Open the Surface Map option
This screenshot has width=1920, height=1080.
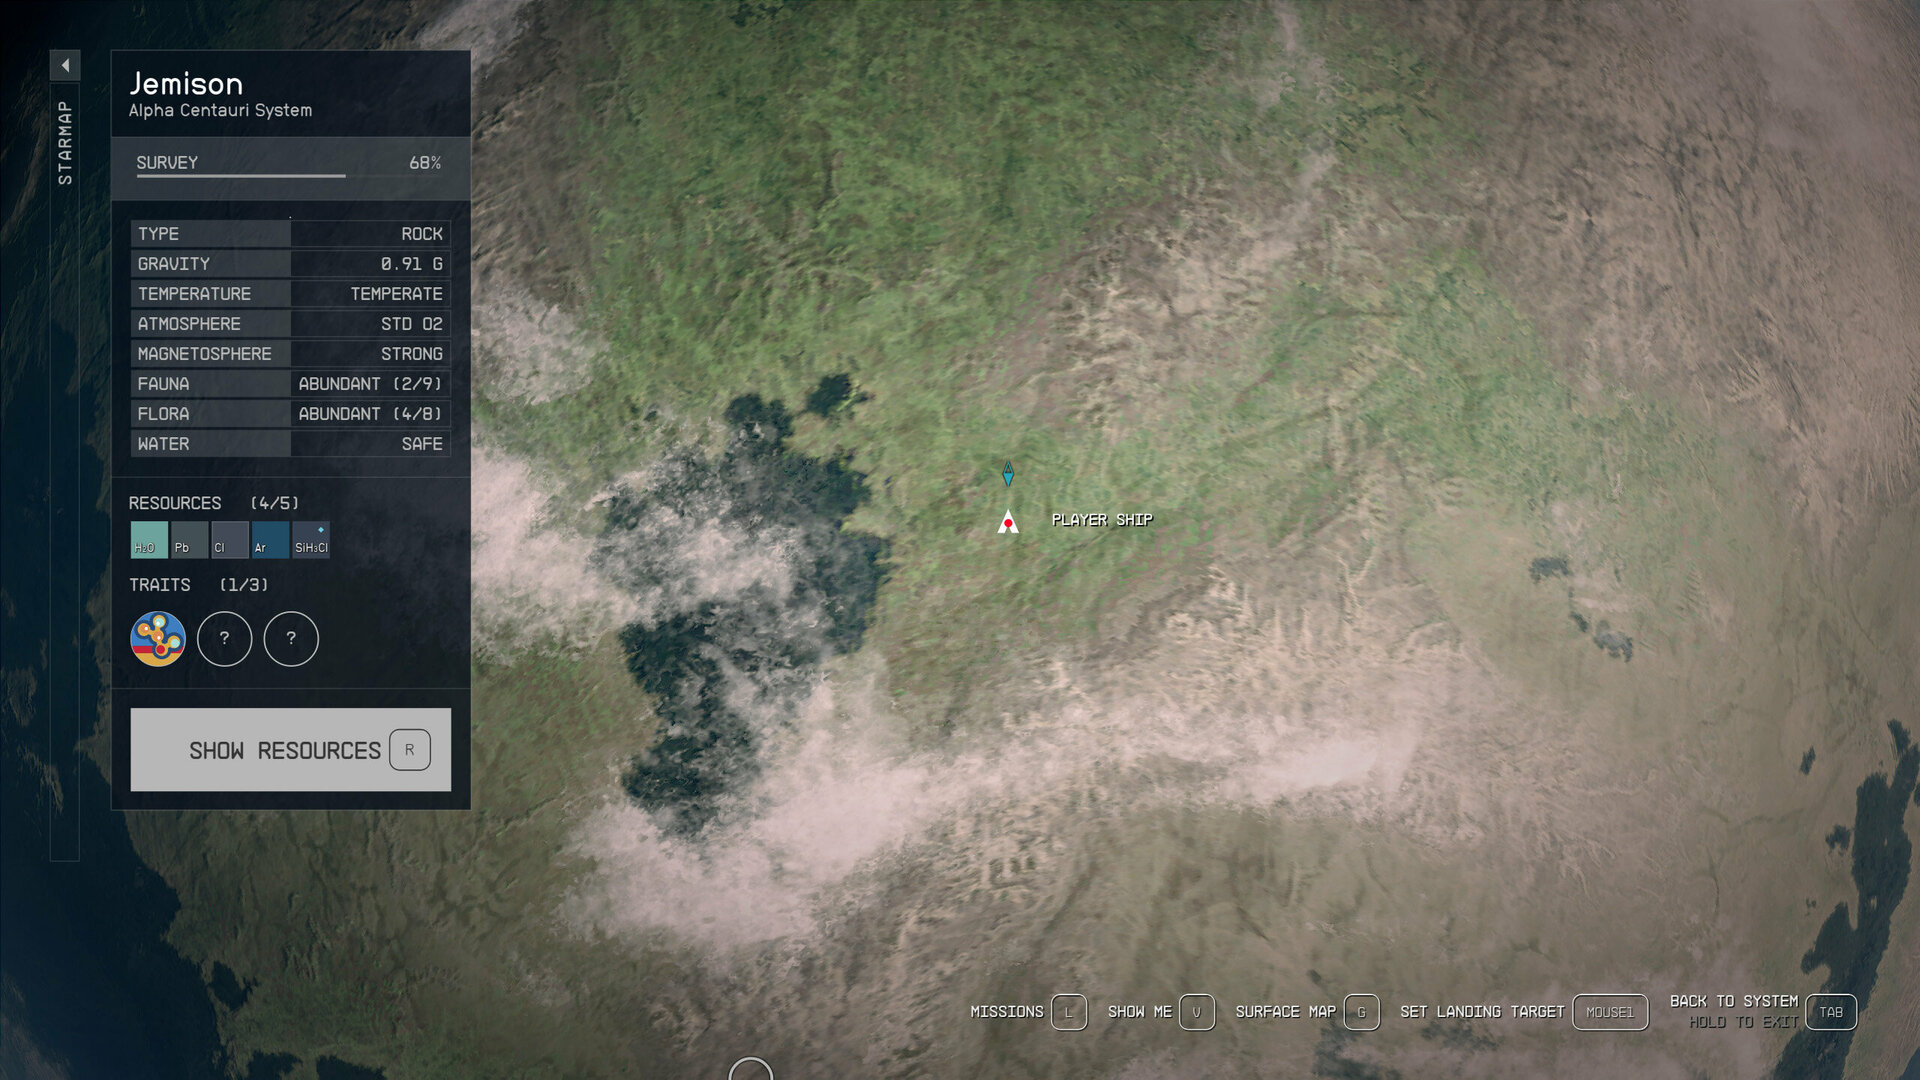[1286, 1012]
